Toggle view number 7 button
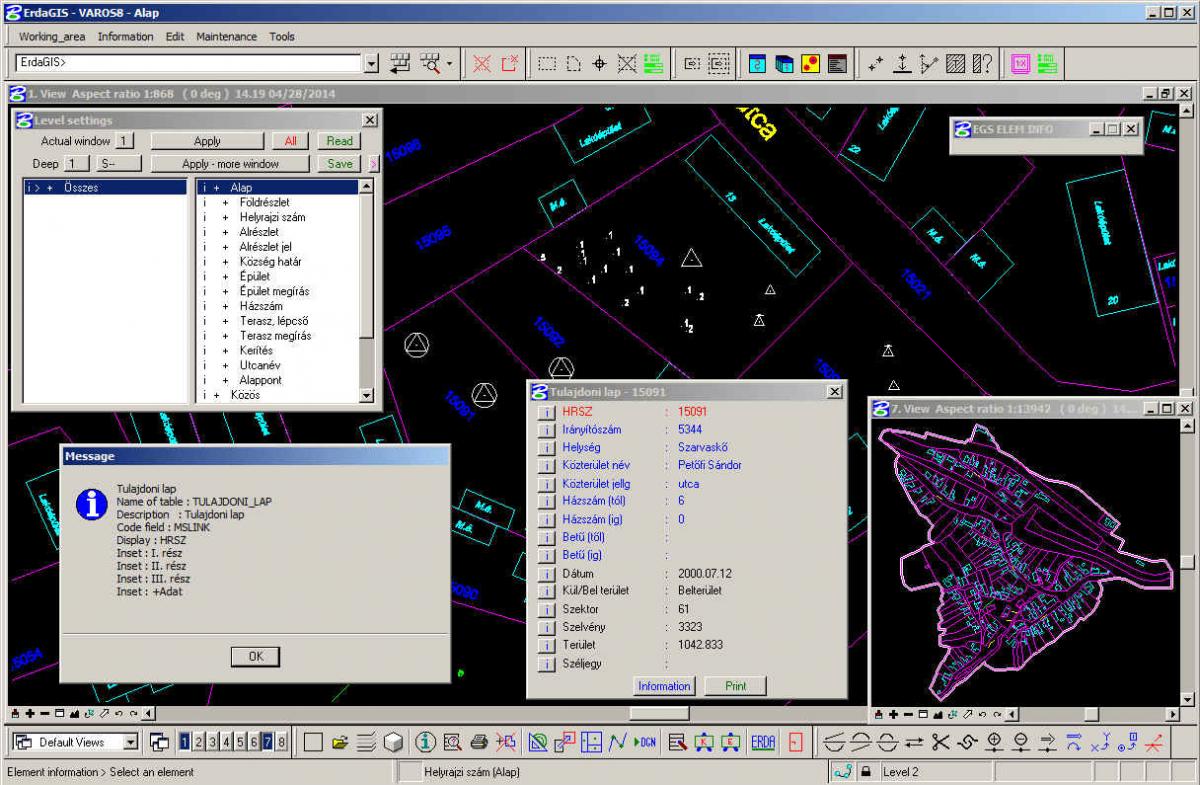 [x=268, y=742]
